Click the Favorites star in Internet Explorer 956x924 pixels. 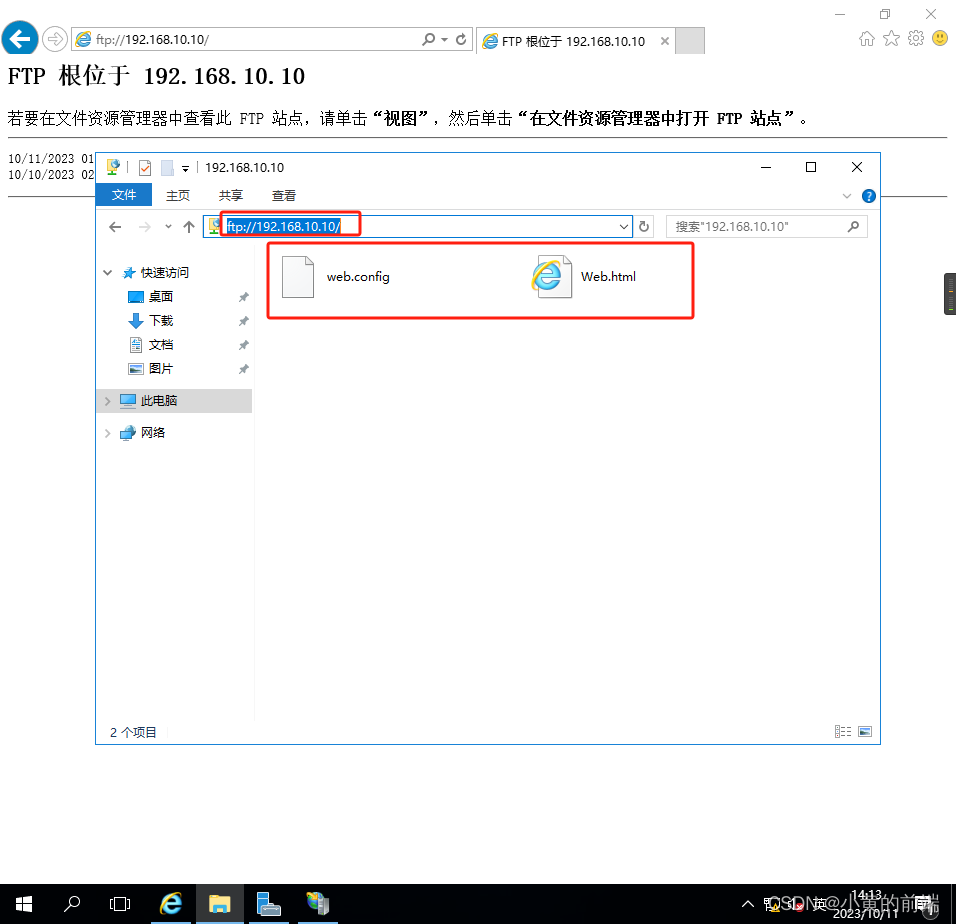tap(891, 37)
